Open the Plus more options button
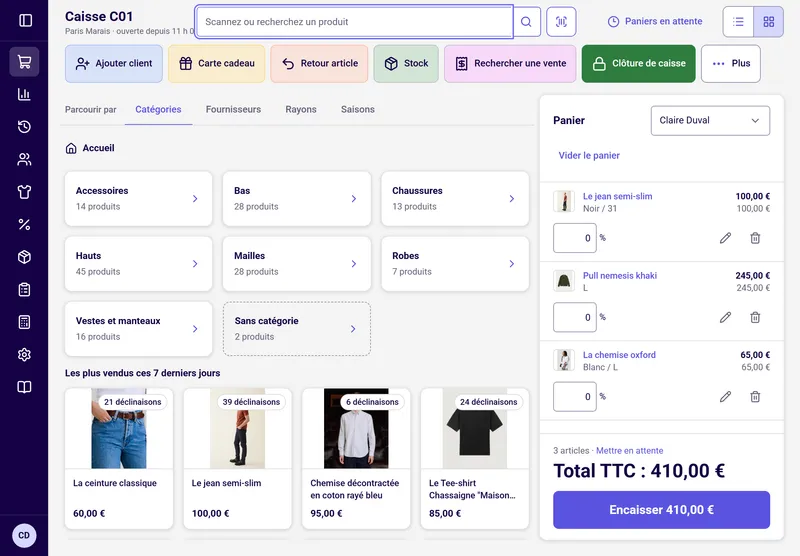Image resolution: width=800 pixels, height=556 pixels. tap(731, 64)
